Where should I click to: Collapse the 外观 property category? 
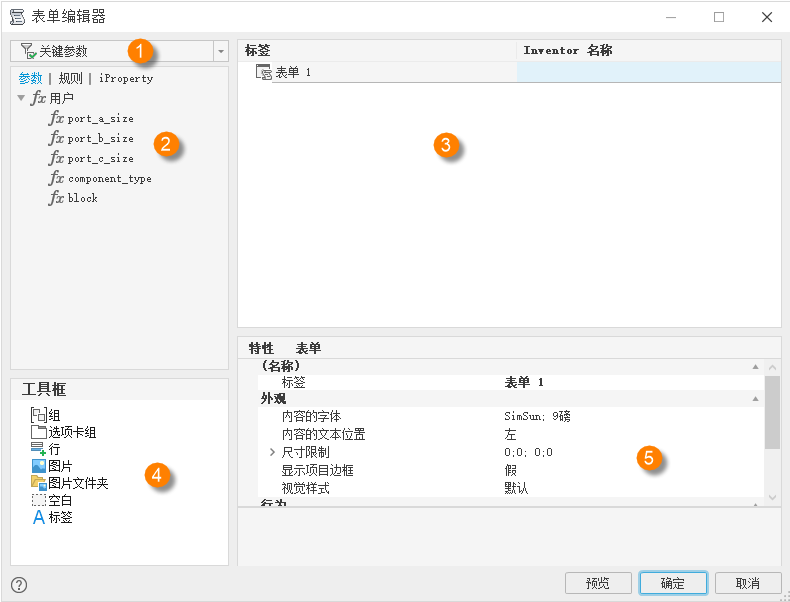[755, 398]
